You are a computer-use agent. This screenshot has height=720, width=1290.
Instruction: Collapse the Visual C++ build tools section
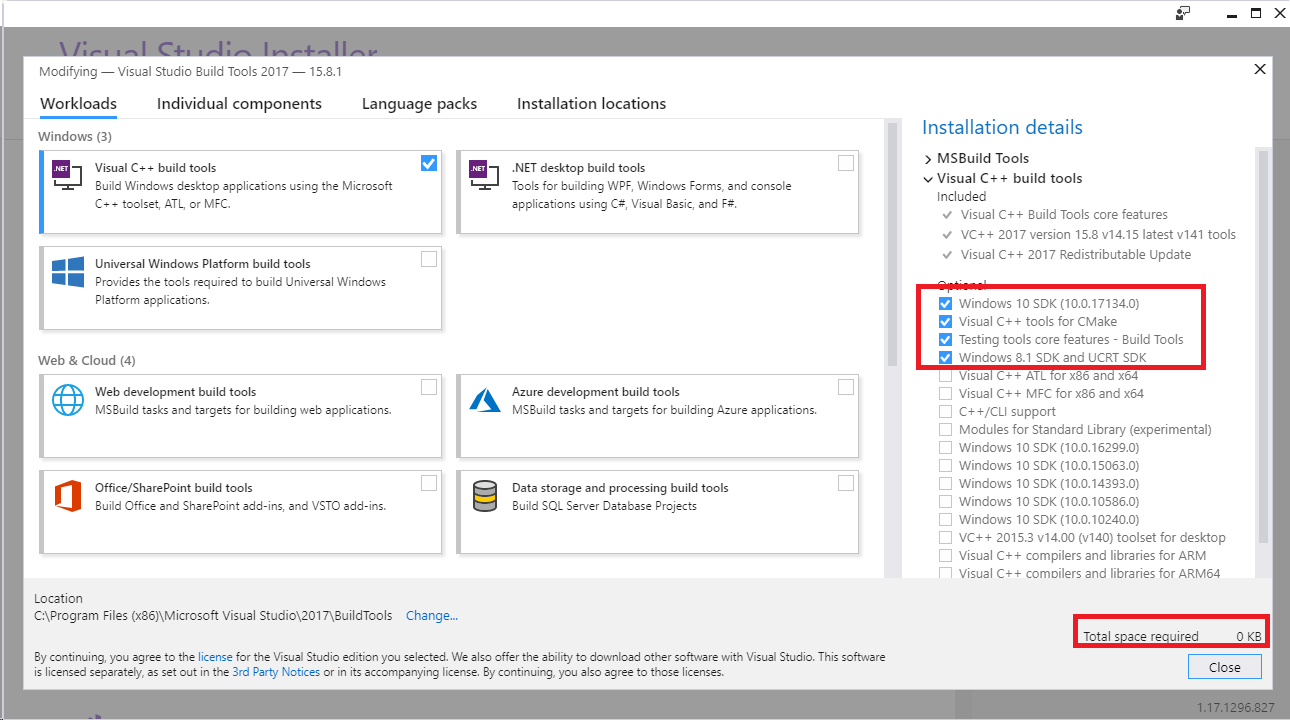(928, 178)
